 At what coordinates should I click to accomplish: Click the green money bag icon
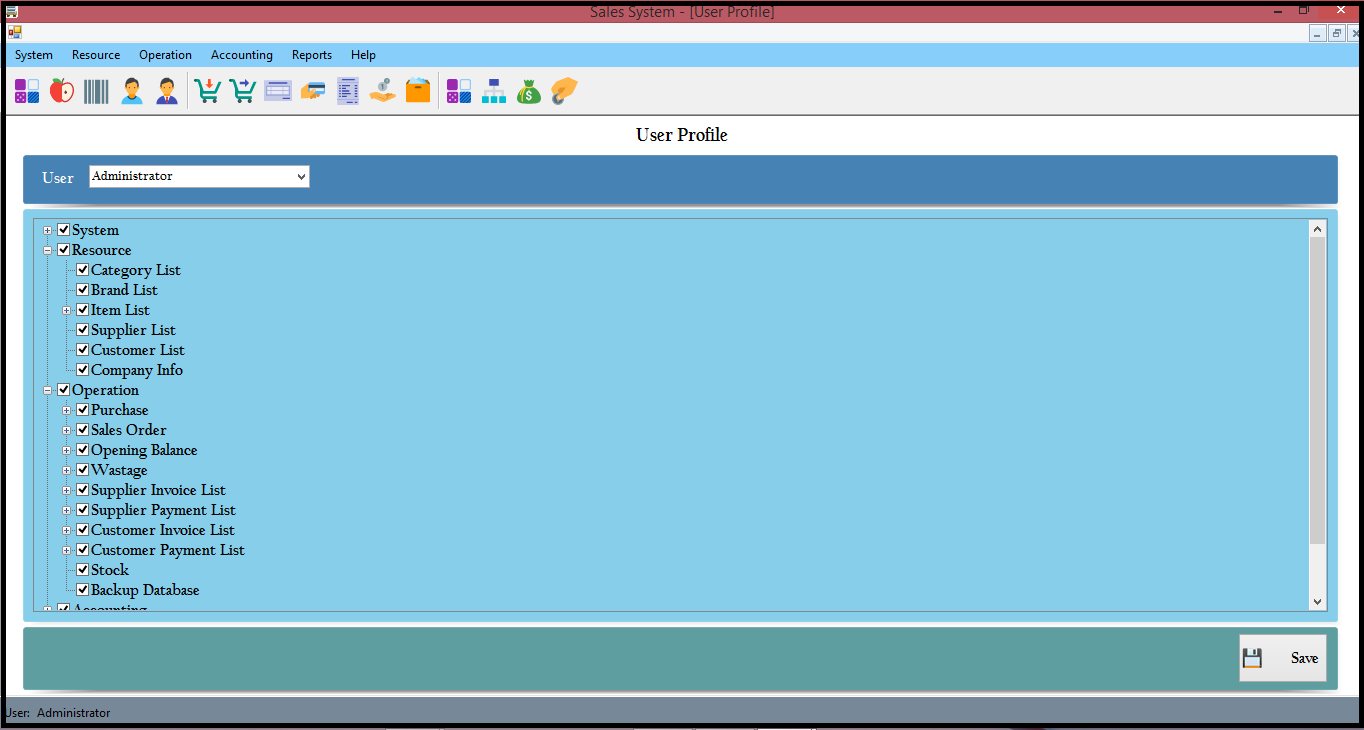pyautogui.click(x=529, y=92)
